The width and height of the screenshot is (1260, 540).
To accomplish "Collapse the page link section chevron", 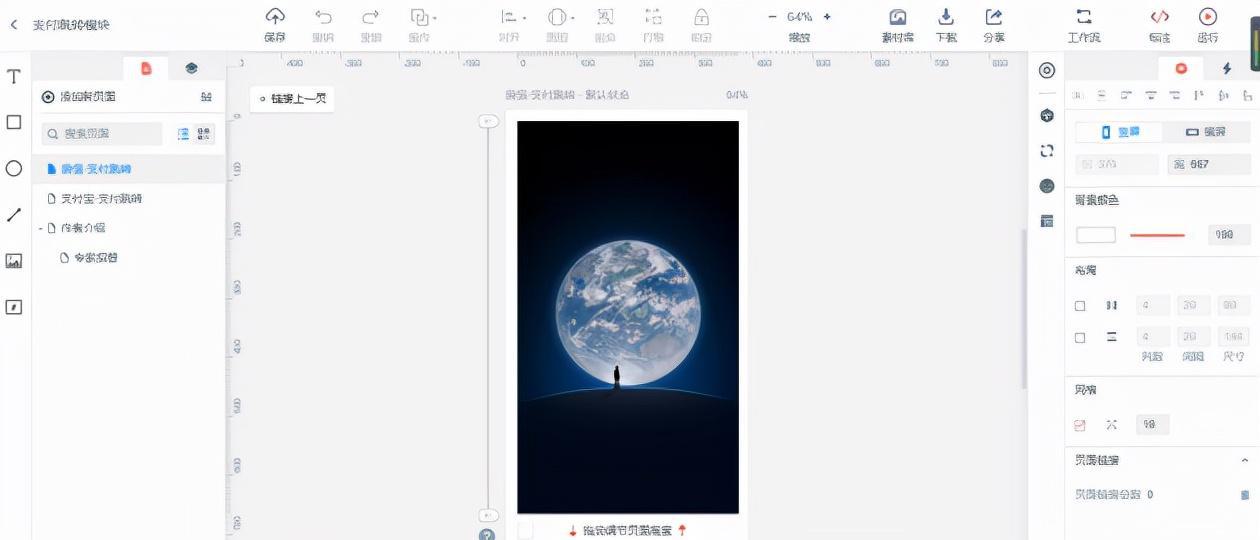I will (x=1244, y=460).
